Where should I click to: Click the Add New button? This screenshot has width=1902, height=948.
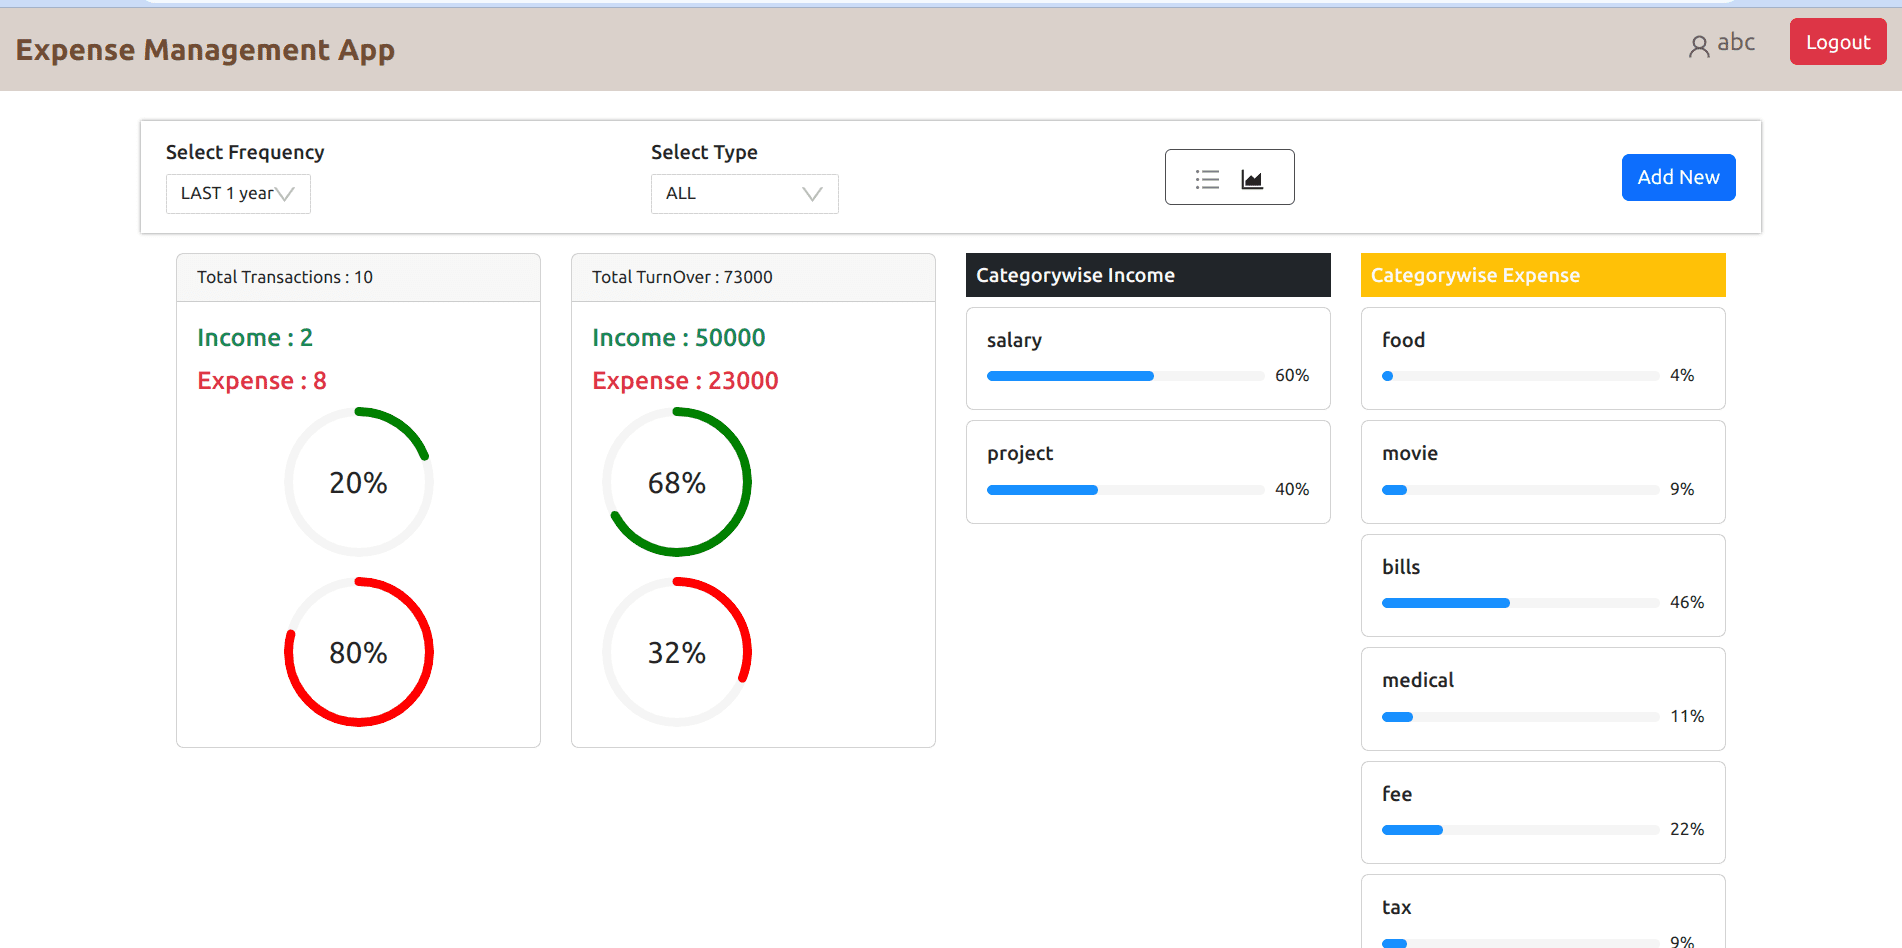pos(1678,177)
